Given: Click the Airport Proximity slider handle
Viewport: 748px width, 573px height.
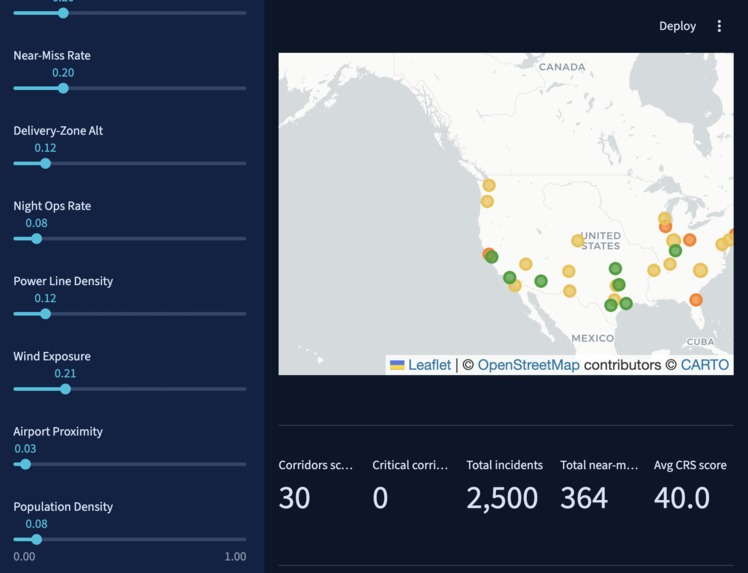Looking at the screenshot, I should (x=25, y=464).
